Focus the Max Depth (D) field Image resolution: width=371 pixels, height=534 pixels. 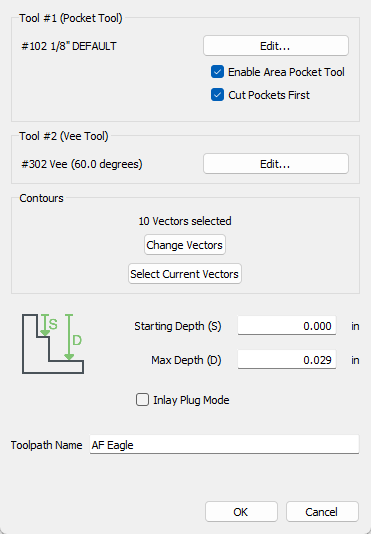[x=287, y=360]
